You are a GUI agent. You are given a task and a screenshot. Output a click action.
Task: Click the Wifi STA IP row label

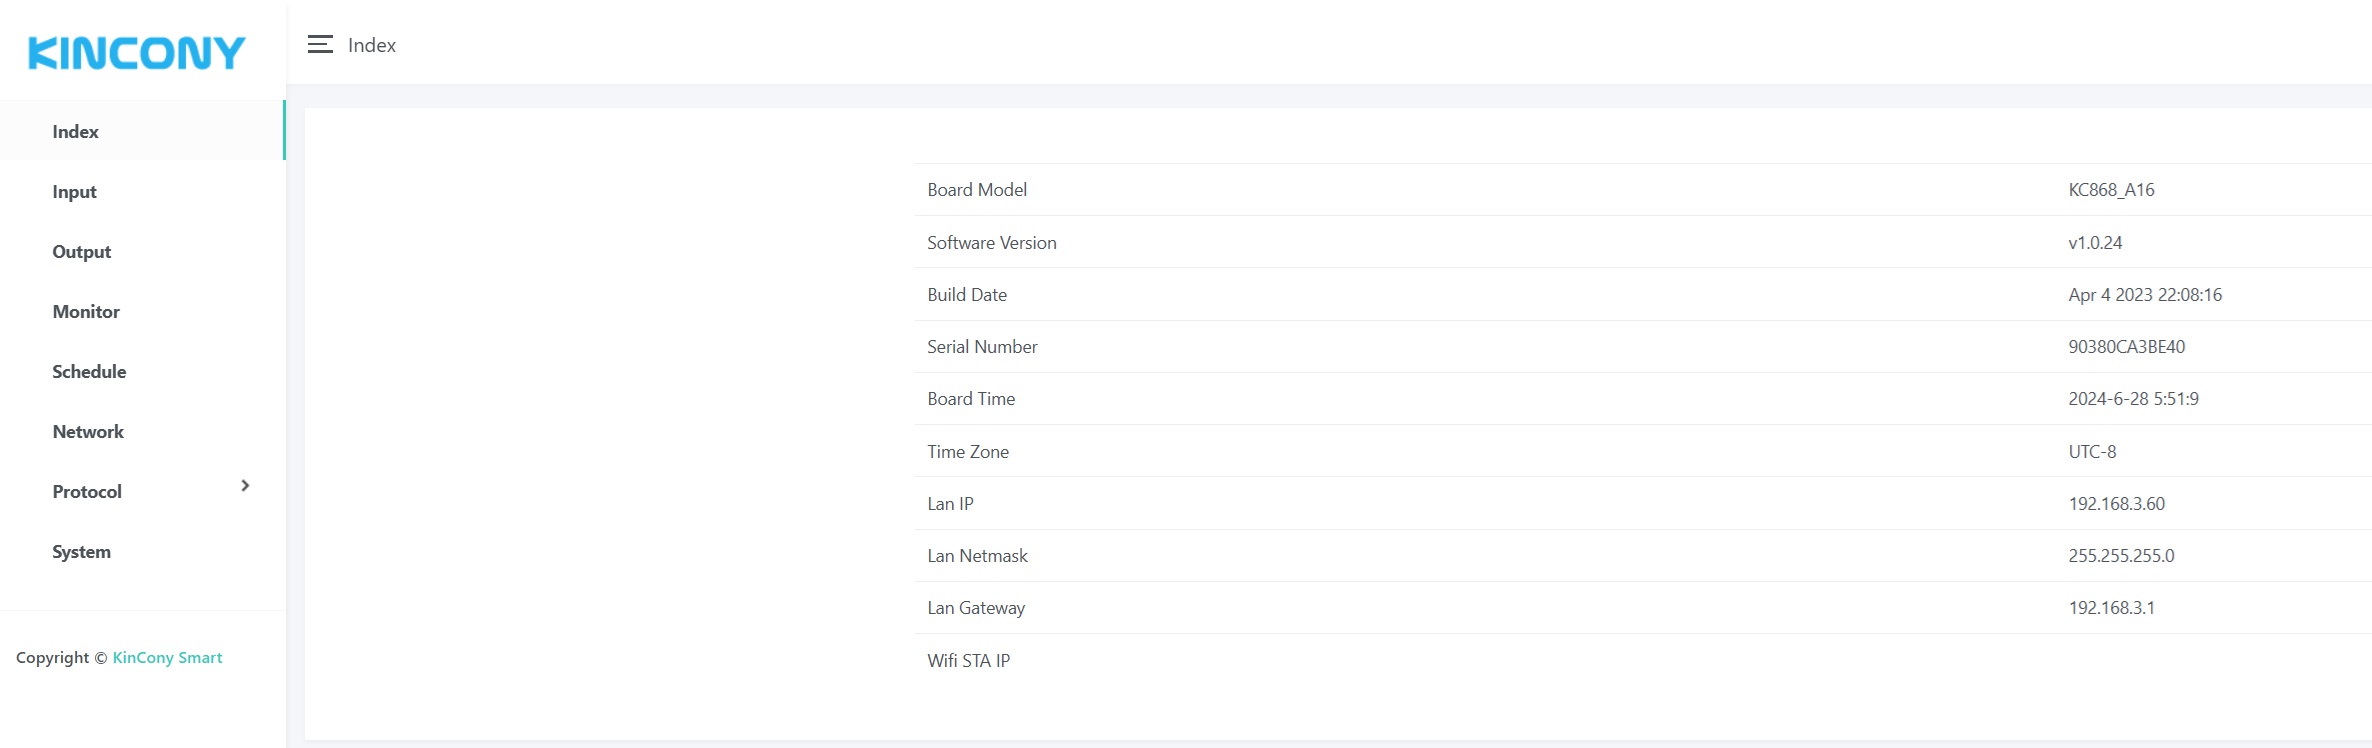point(968,661)
